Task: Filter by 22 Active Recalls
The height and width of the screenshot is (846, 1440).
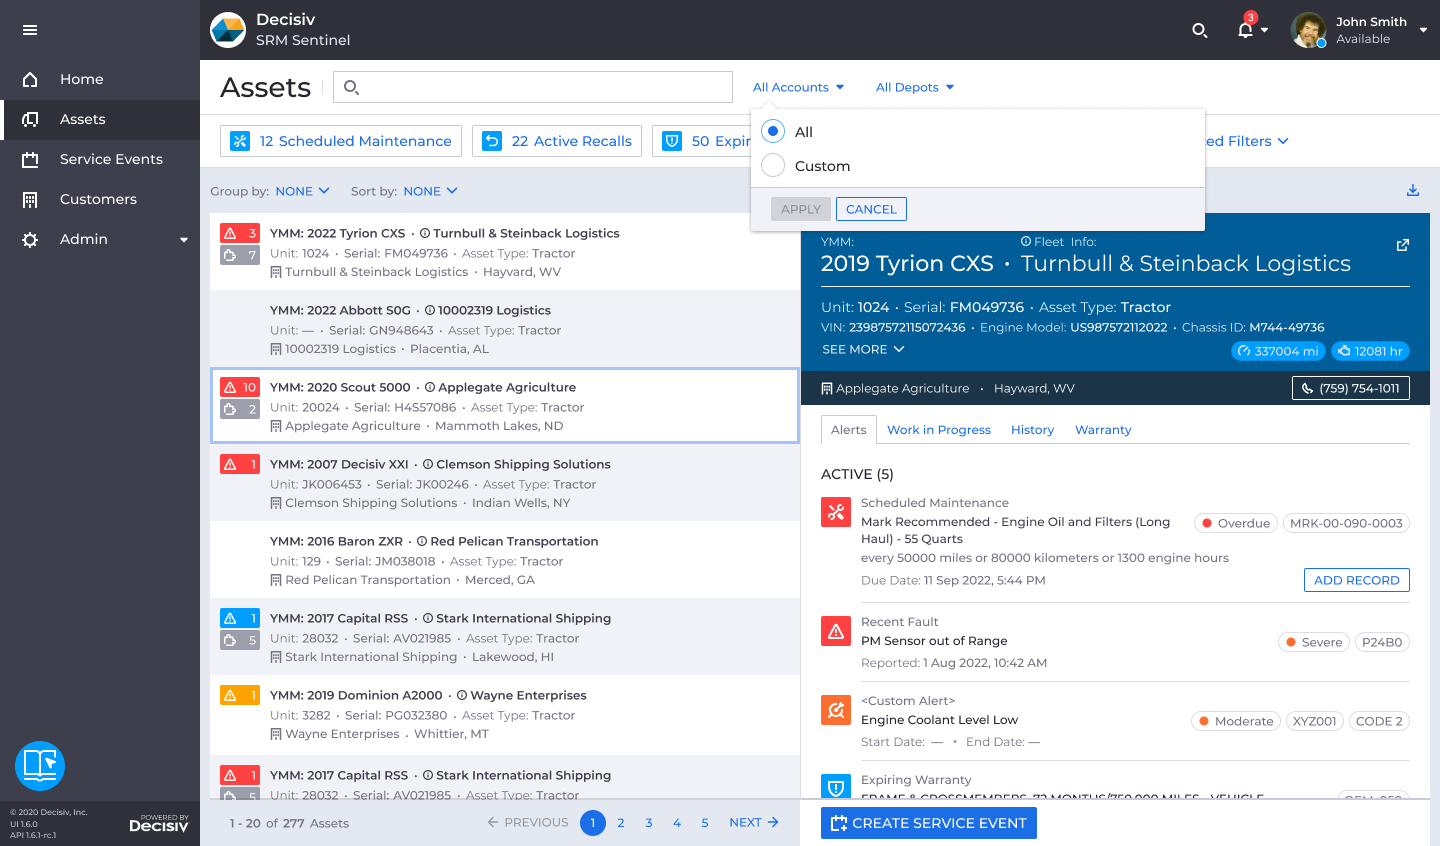Action: click(x=557, y=141)
